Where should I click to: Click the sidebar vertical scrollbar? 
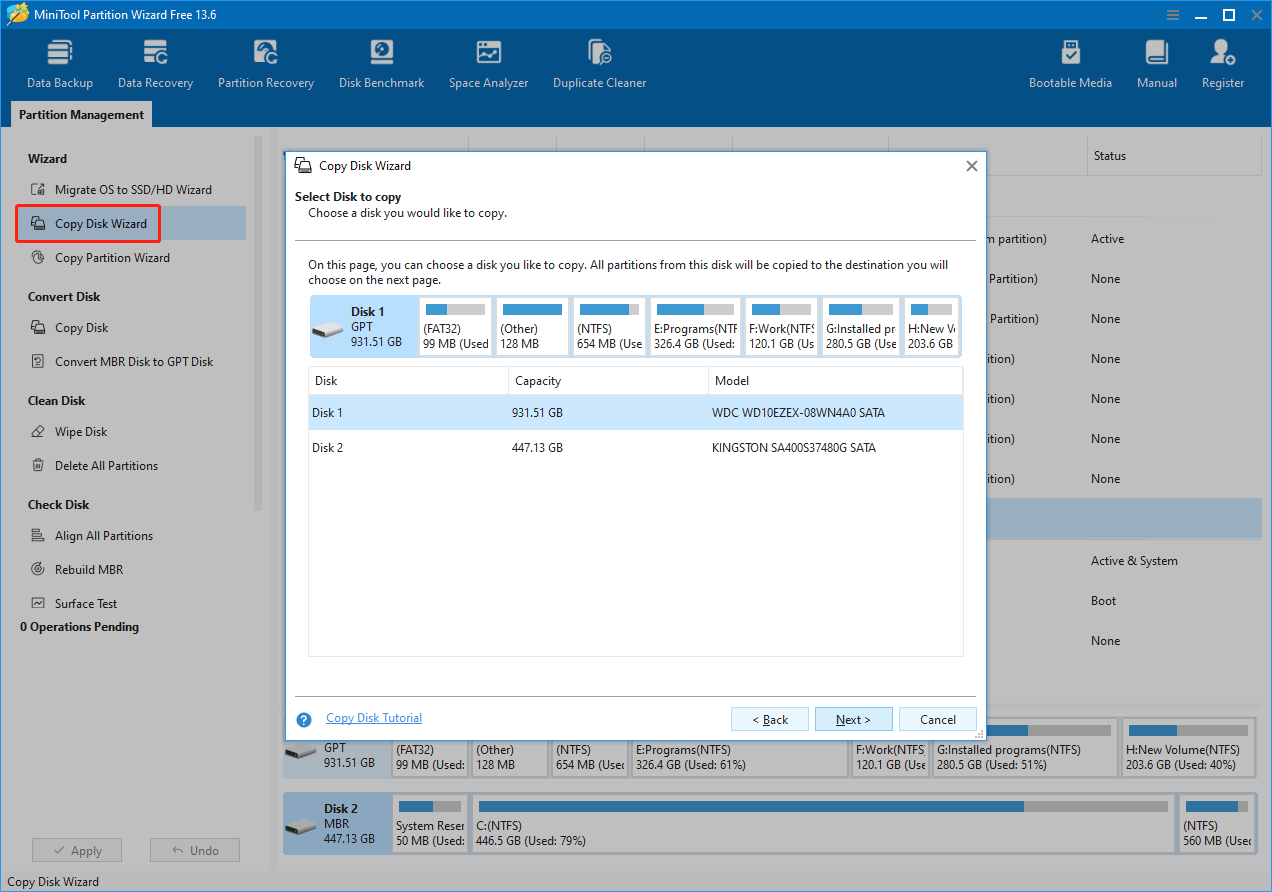pyautogui.click(x=258, y=324)
